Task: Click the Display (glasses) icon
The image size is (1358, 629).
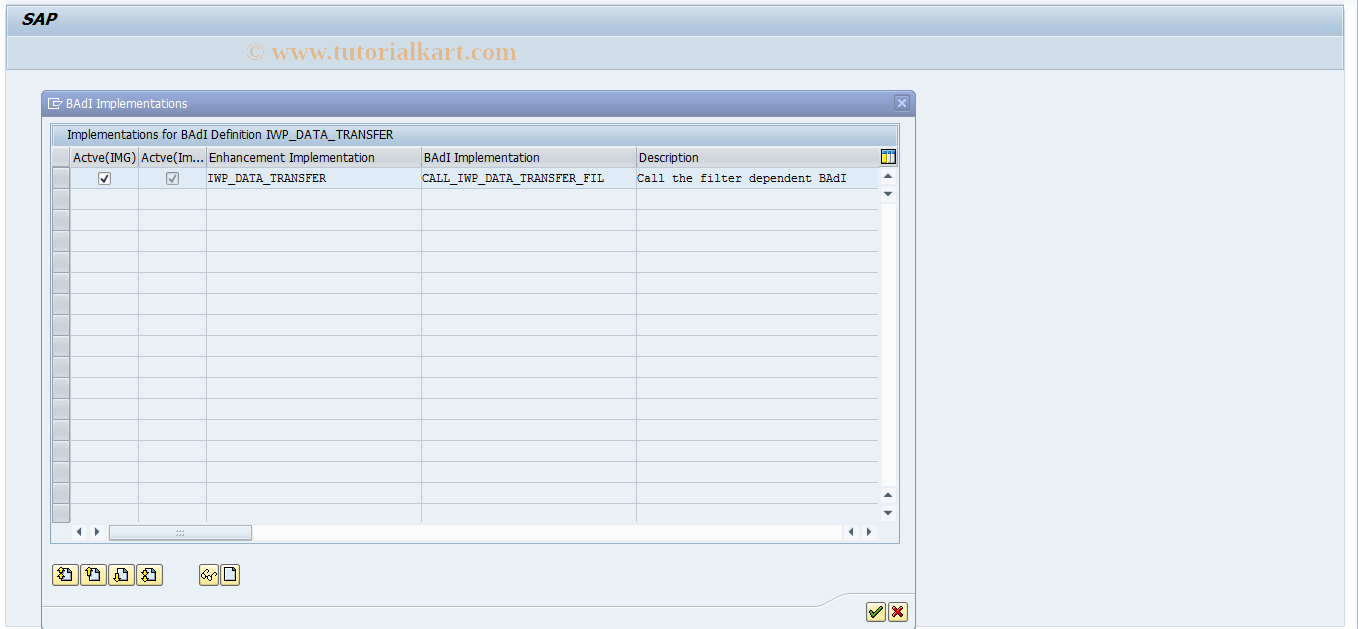Action: pos(209,574)
